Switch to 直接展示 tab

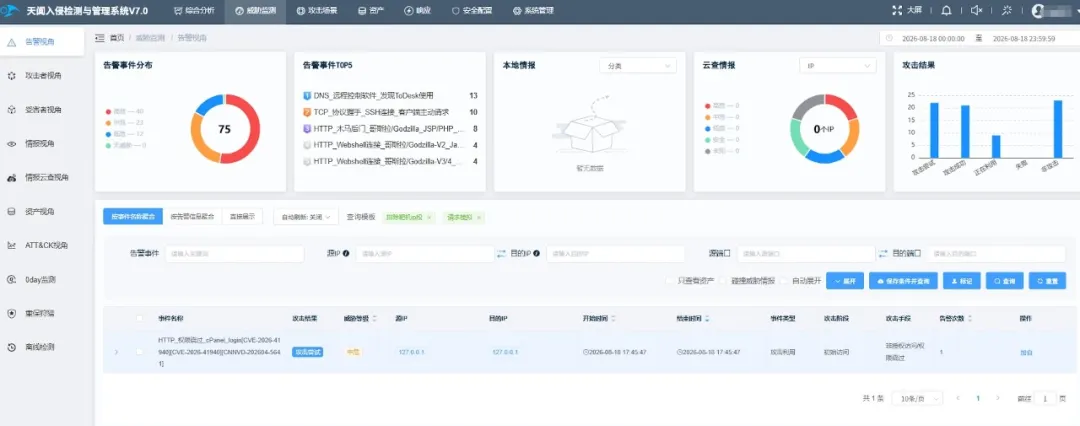(x=242, y=216)
